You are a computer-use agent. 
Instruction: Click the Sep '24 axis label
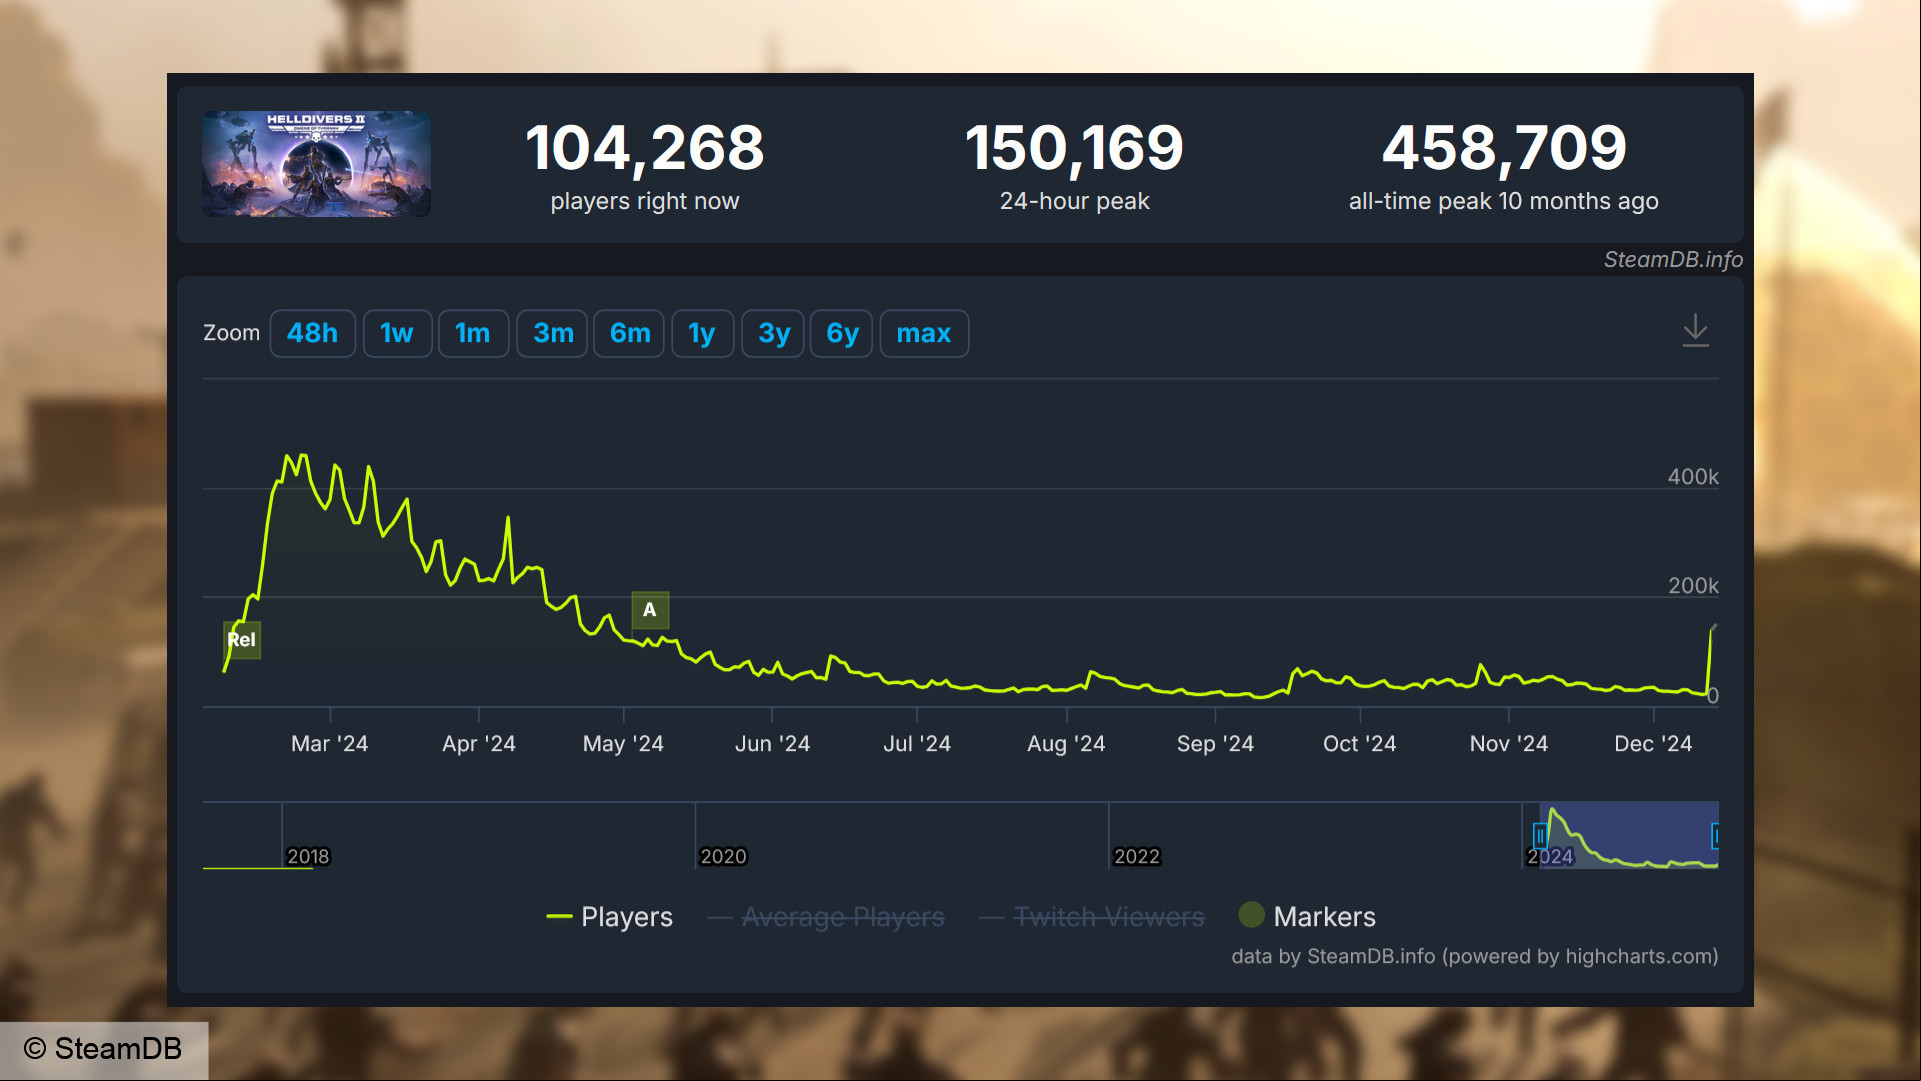1215,744
